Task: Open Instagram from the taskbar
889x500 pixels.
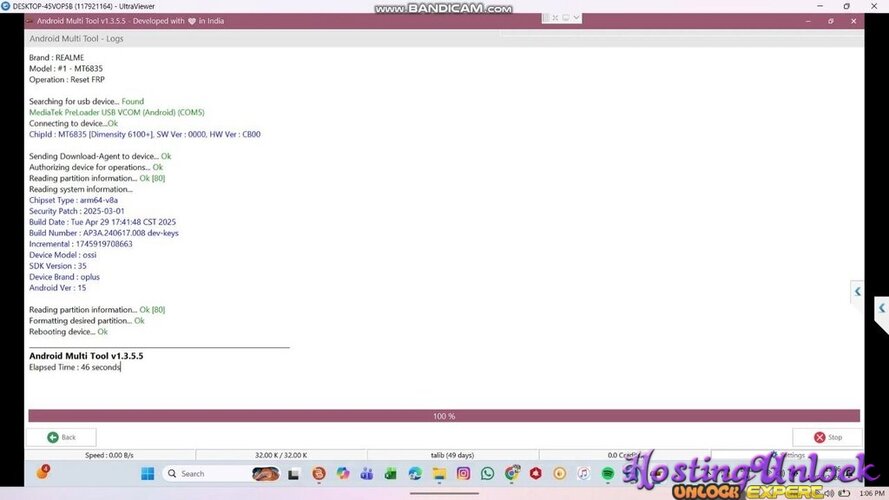Action: (x=463, y=473)
